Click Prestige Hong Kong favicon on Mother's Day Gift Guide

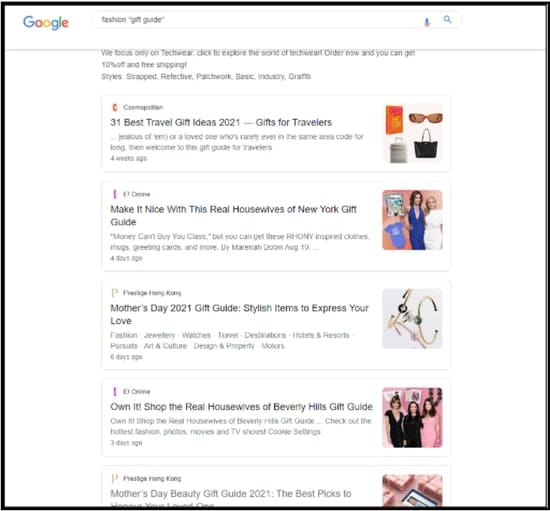click(x=115, y=293)
